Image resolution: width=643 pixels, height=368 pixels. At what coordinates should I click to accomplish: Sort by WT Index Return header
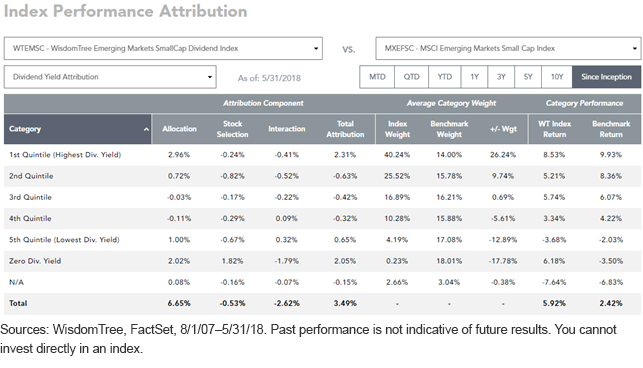(554, 129)
